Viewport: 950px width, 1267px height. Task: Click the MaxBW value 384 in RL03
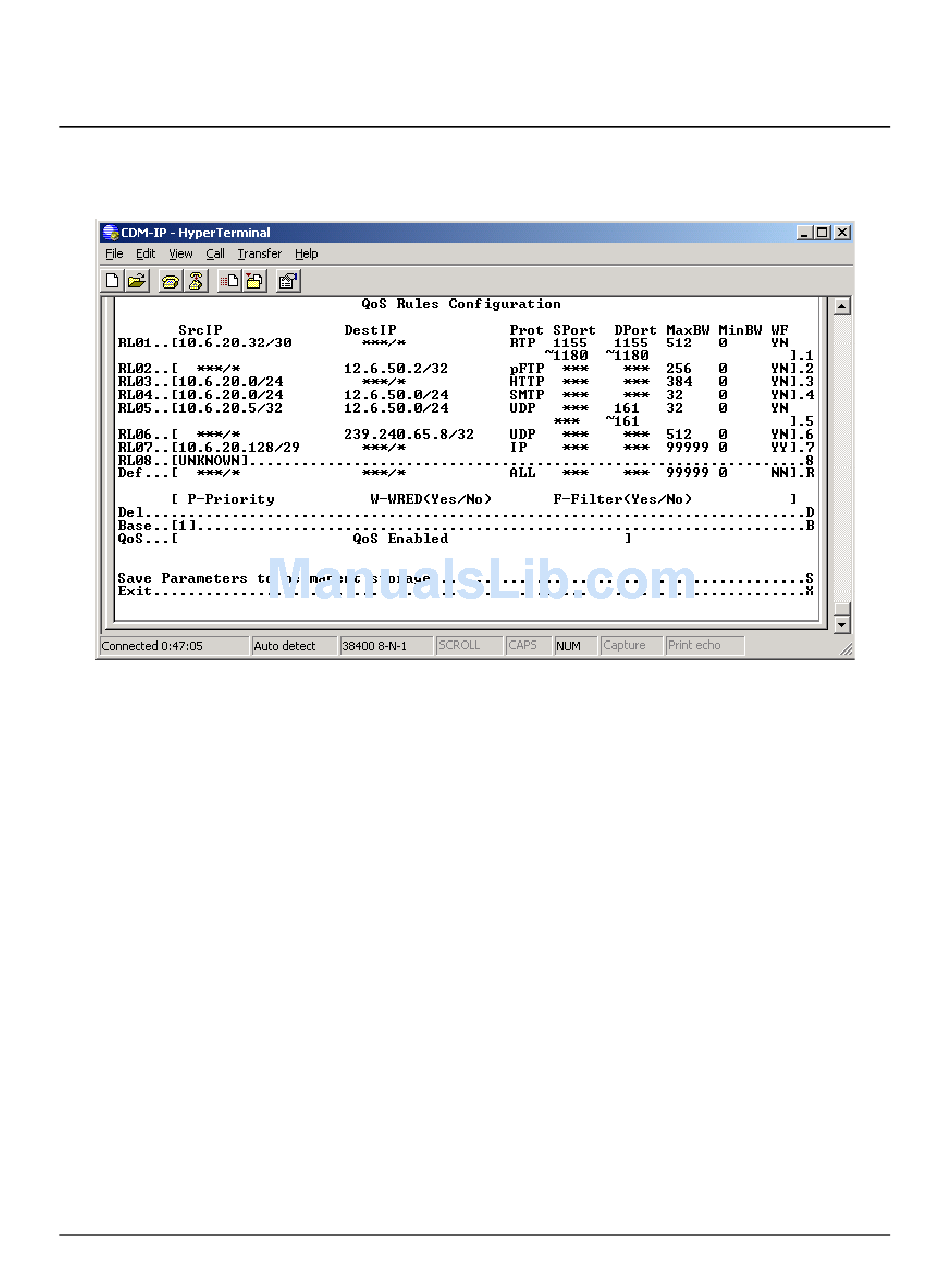click(679, 382)
